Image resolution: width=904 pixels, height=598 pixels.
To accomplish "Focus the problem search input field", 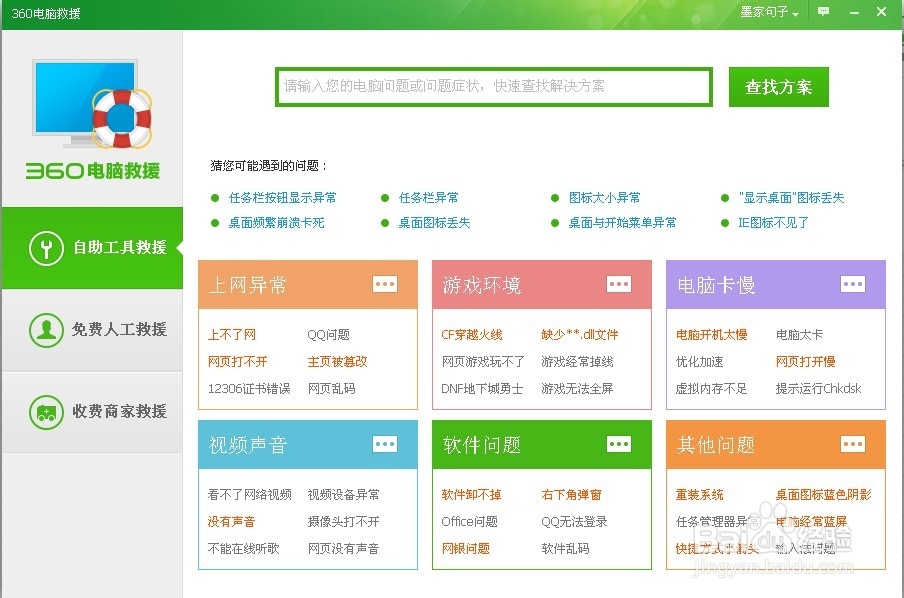I will (494, 87).
